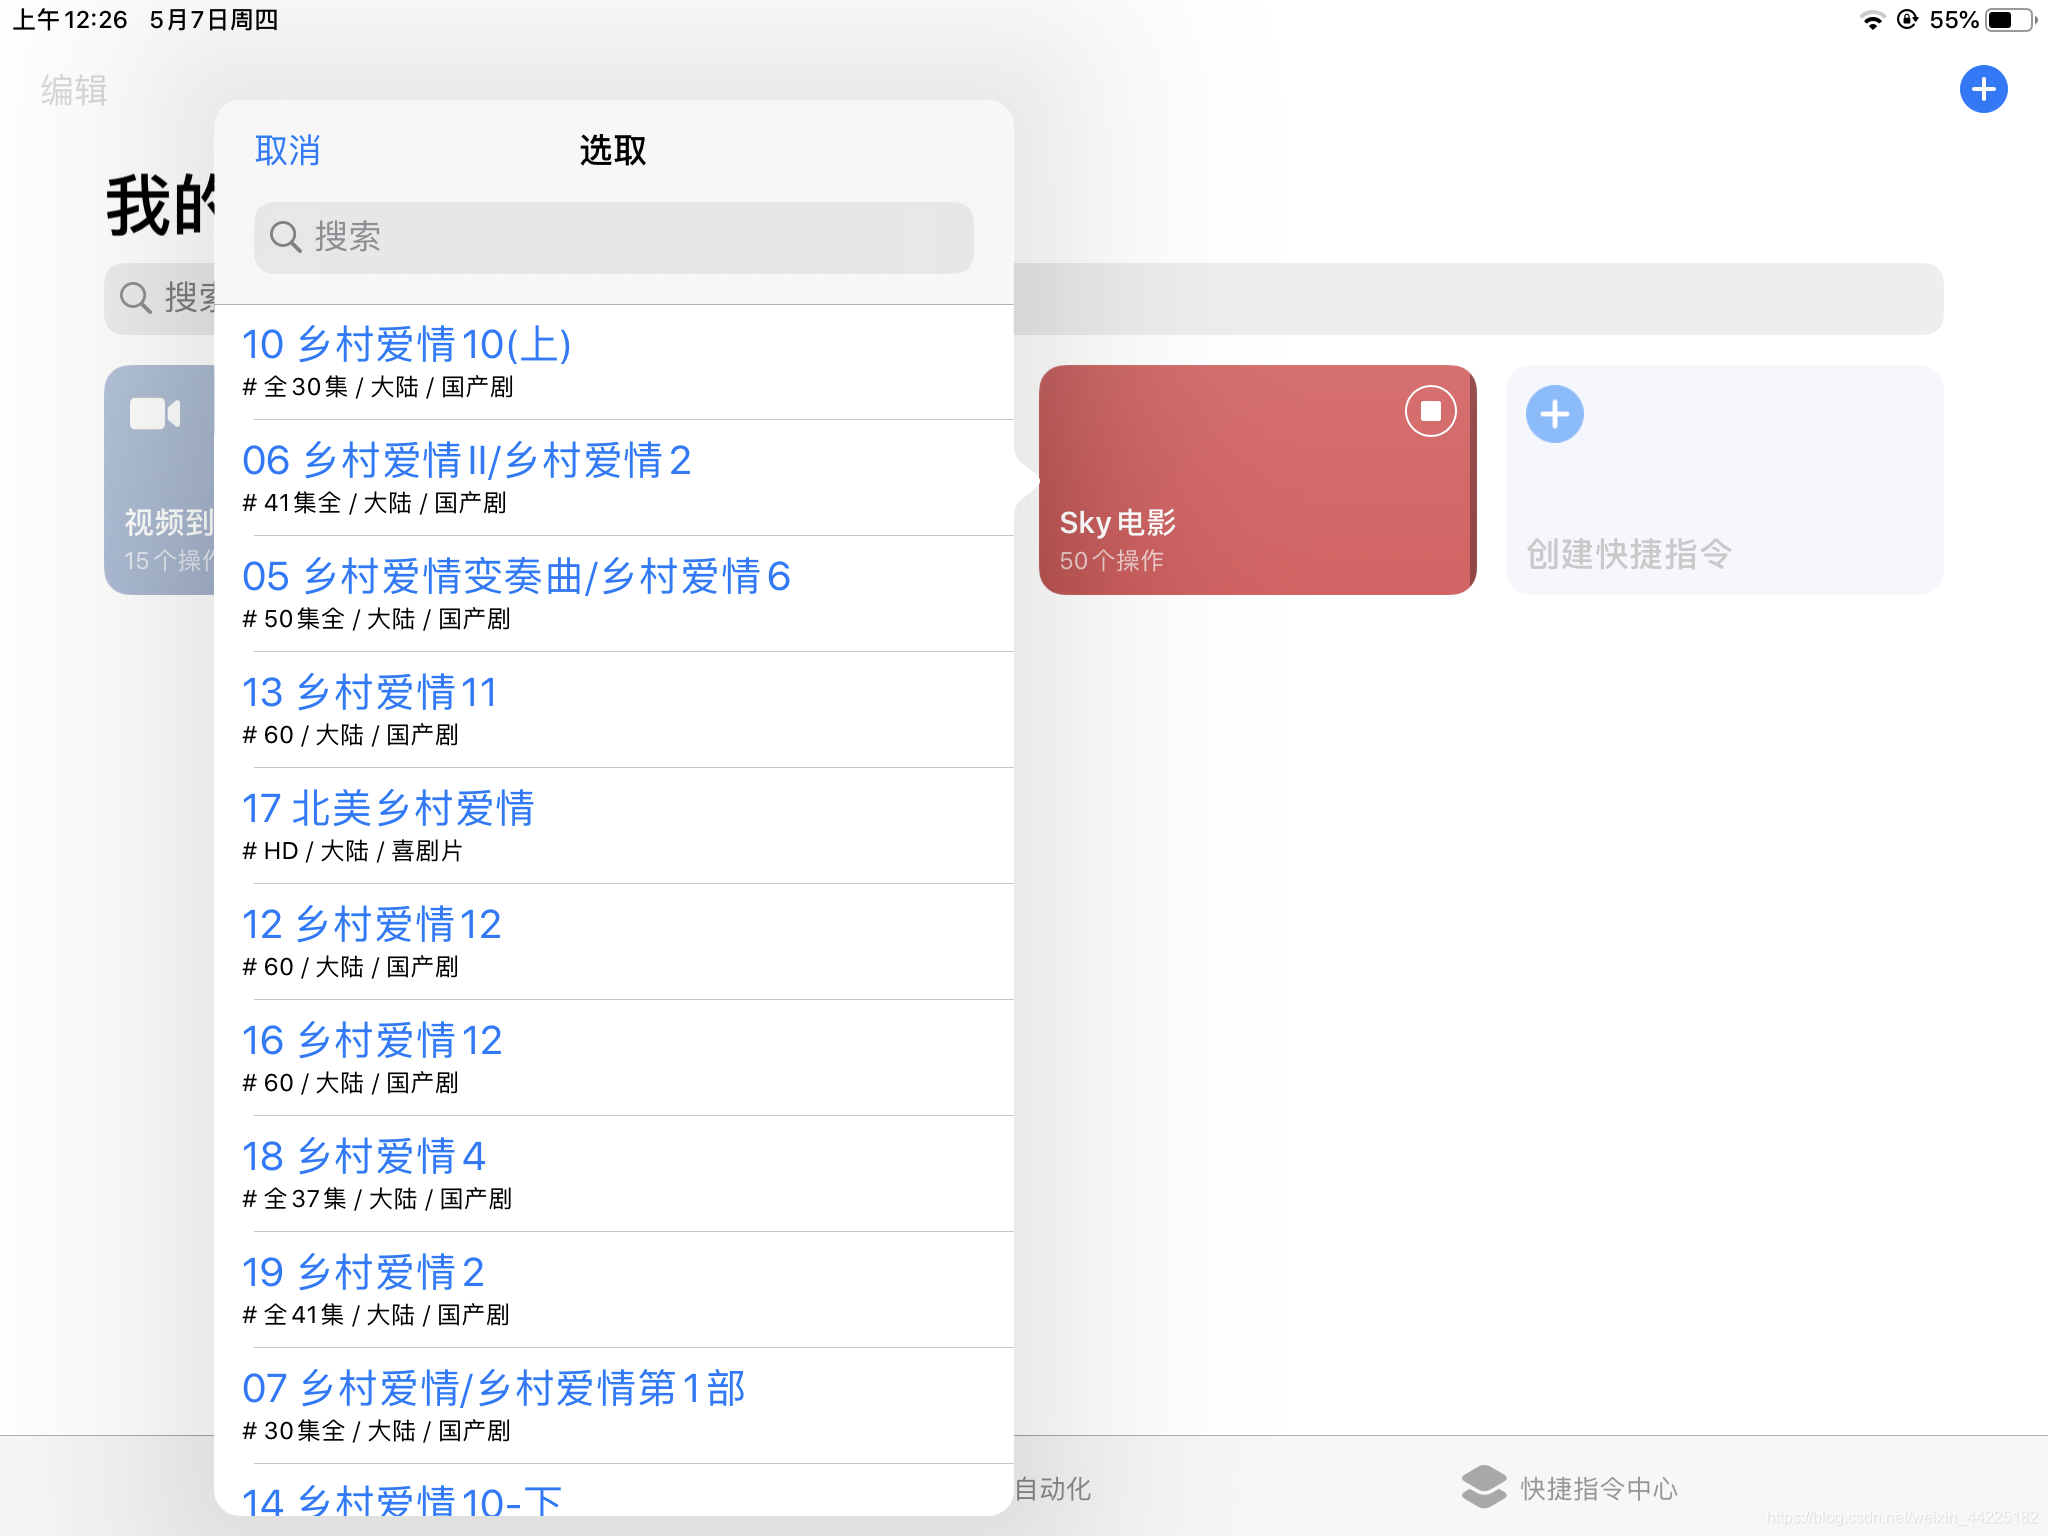Viewport: 2048px width, 1536px height.
Task: Pick 19 乡村爱情2
Action: 613,1290
